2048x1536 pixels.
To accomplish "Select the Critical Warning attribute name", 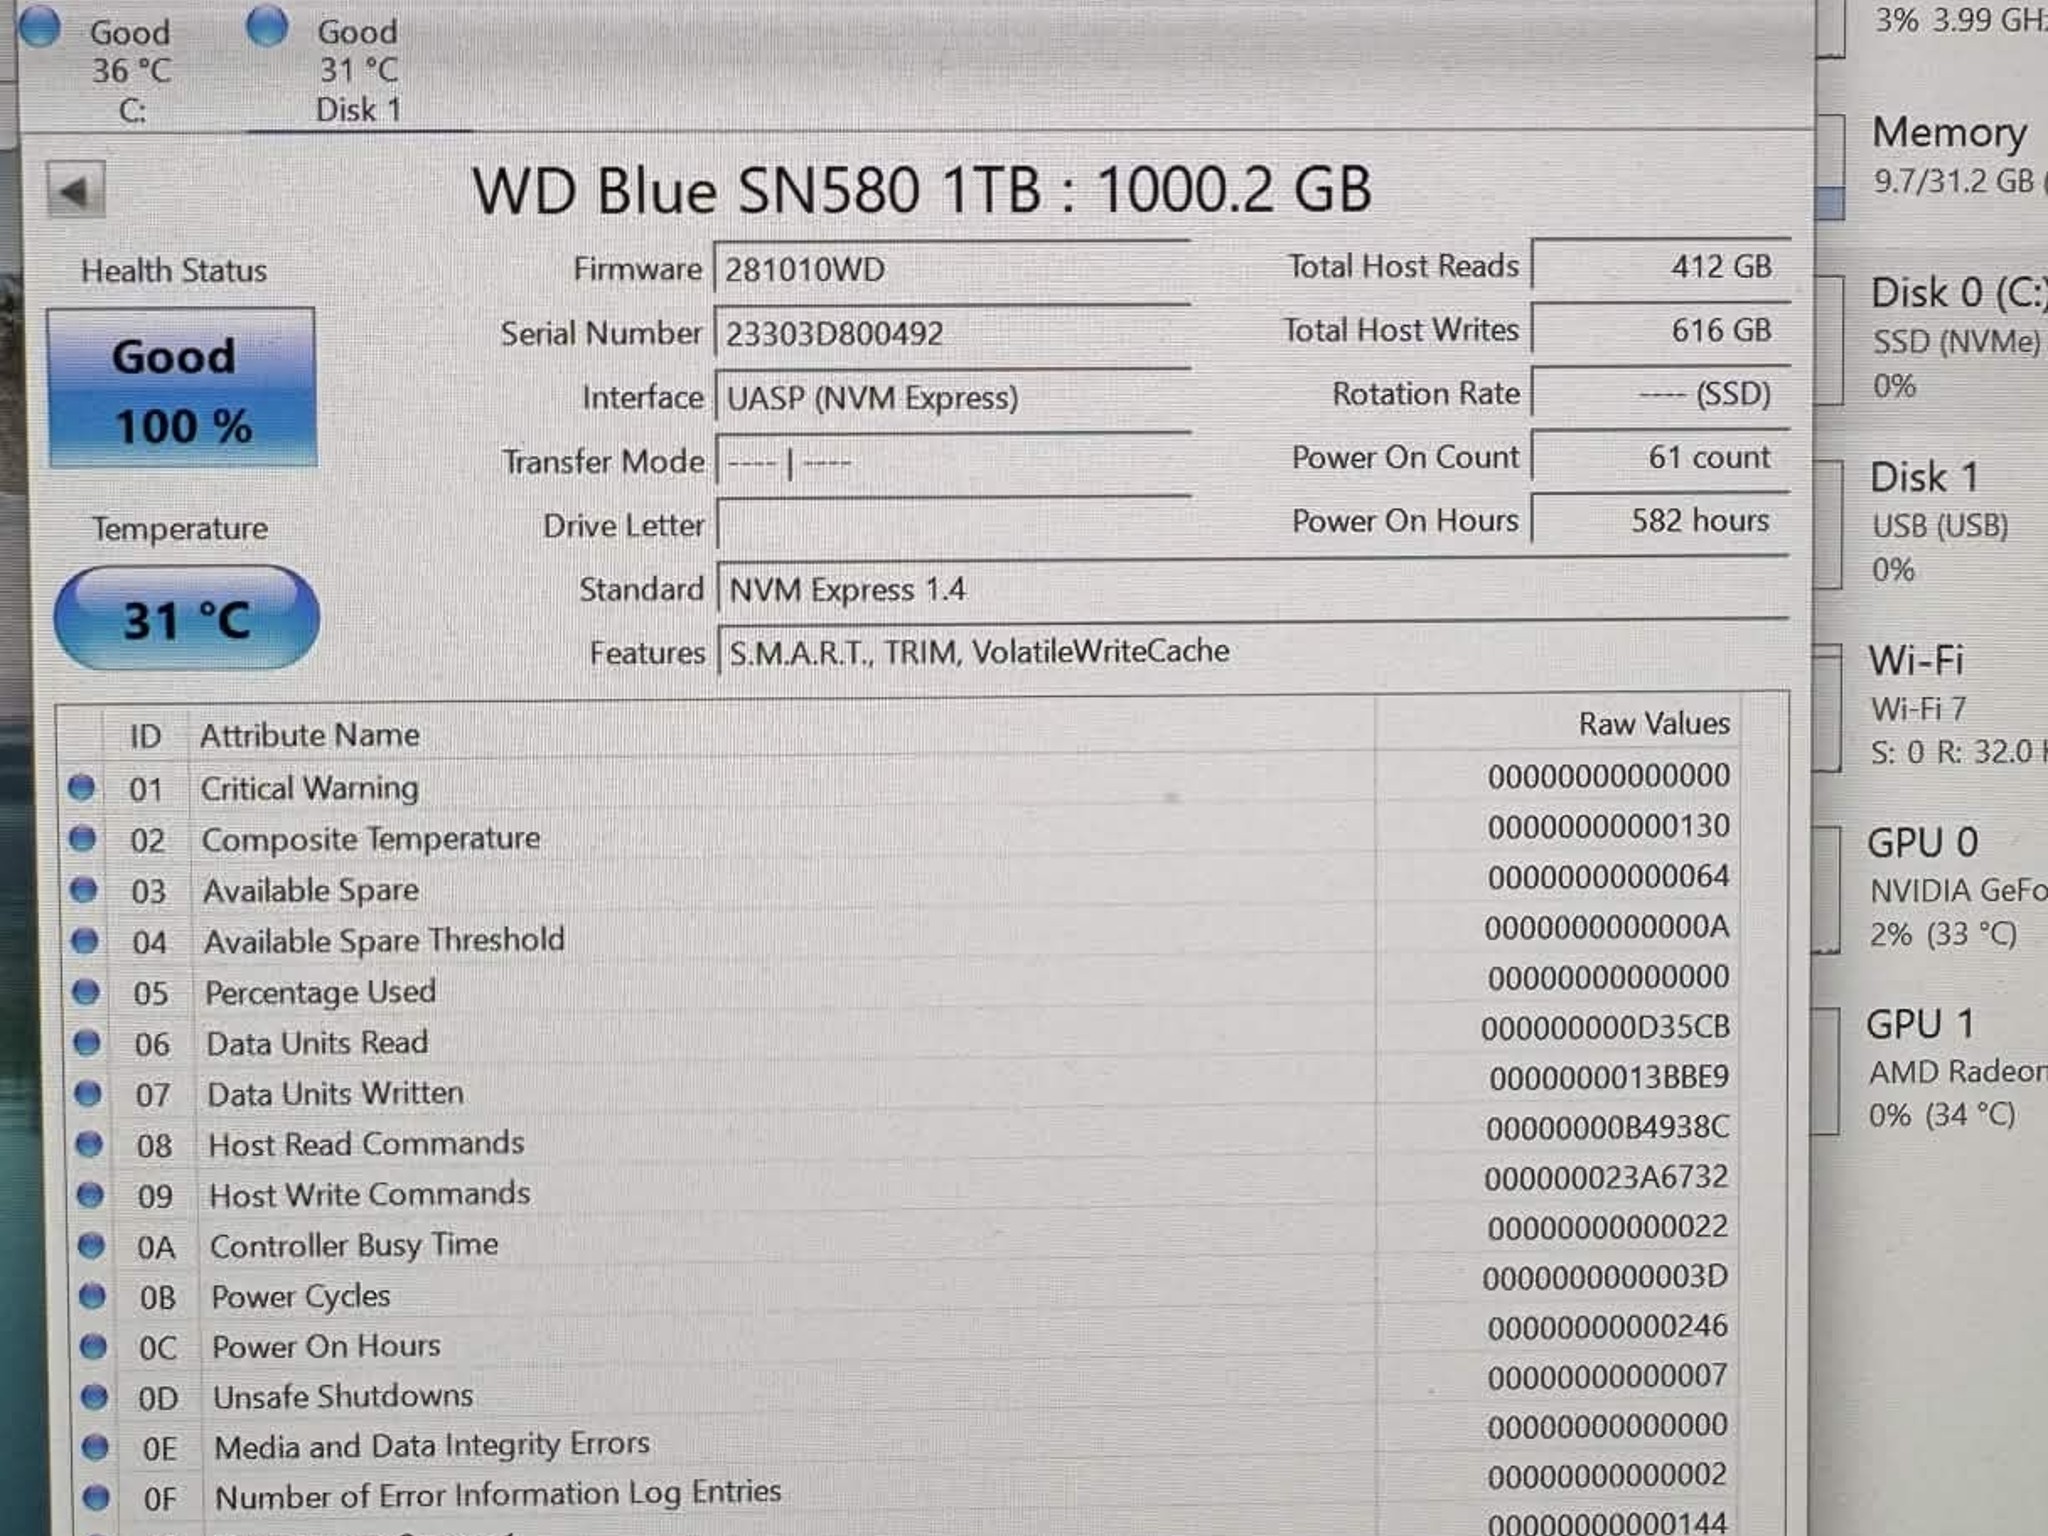I will 309,788.
